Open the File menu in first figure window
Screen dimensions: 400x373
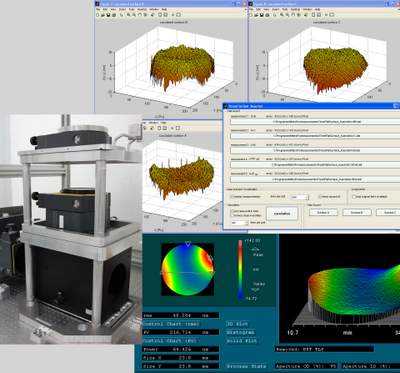[x=98, y=10]
